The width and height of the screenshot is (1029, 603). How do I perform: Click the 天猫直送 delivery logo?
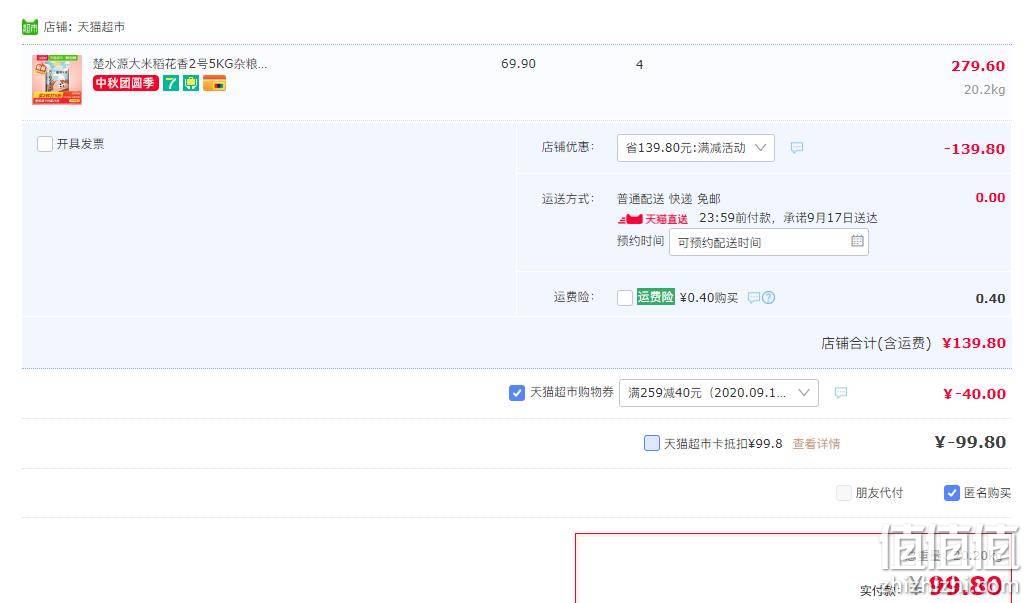pyautogui.click(x=652, y=218)
